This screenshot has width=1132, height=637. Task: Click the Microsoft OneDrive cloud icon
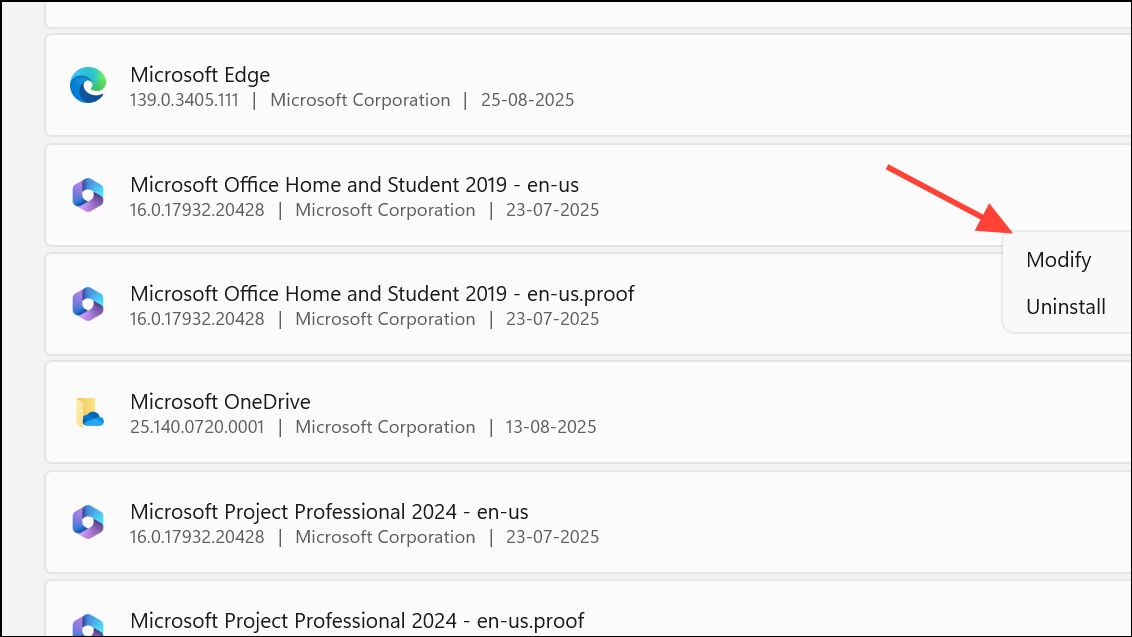coord(88,412)
